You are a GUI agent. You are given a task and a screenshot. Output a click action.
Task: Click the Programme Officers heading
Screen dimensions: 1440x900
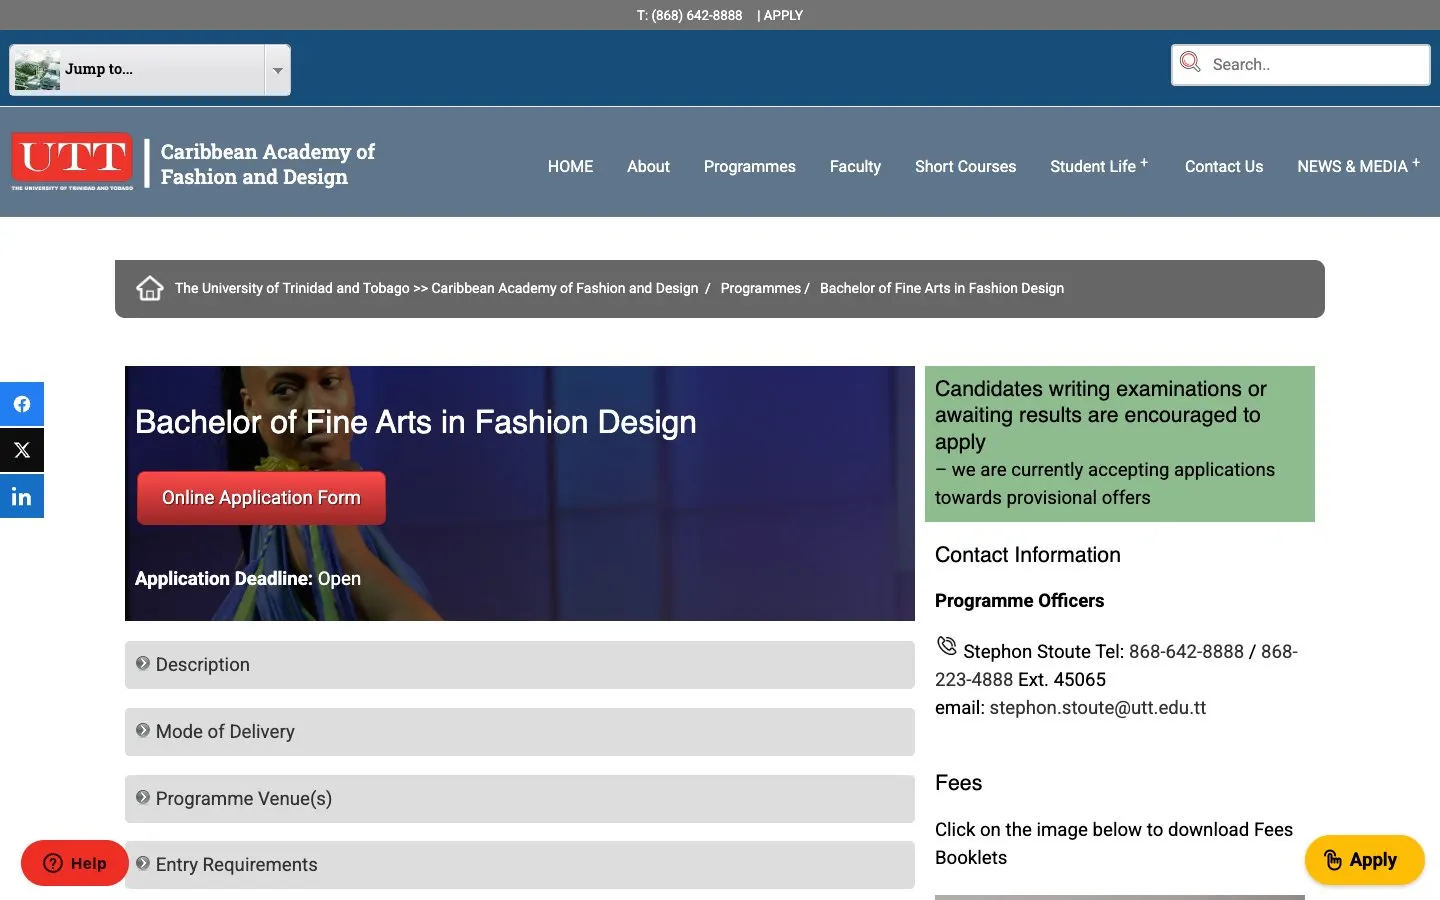coord(1020,601)
